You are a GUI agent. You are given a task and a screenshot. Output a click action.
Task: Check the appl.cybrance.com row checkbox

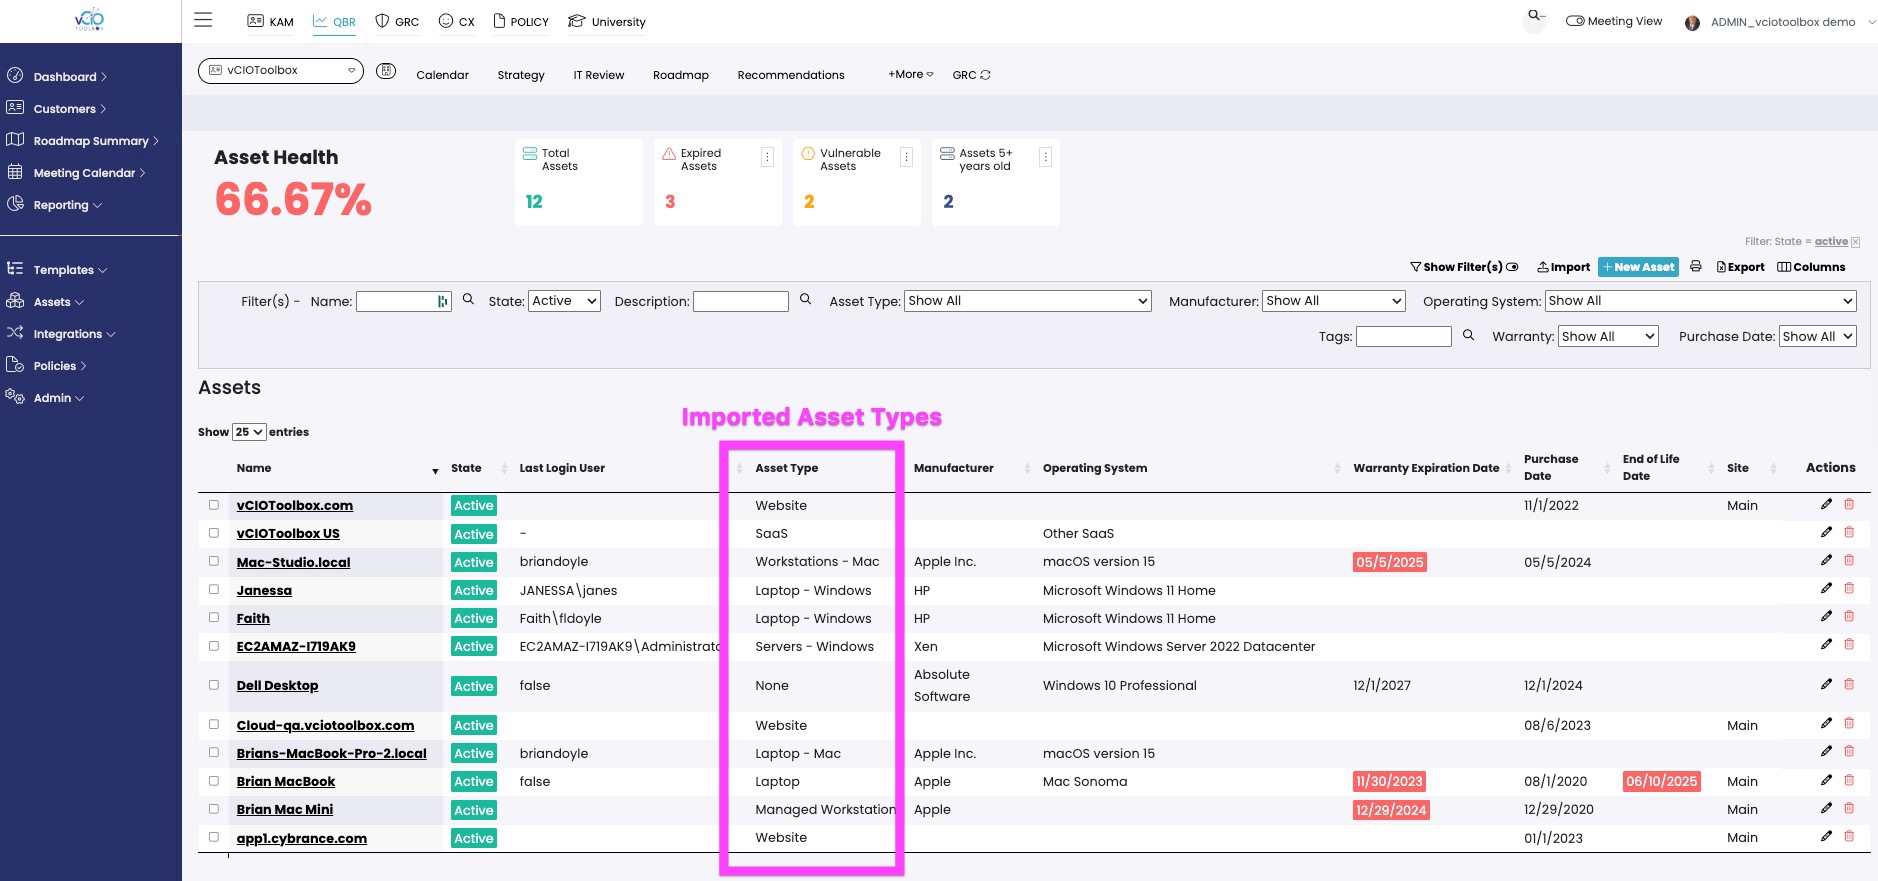click(x=214, y=837)
